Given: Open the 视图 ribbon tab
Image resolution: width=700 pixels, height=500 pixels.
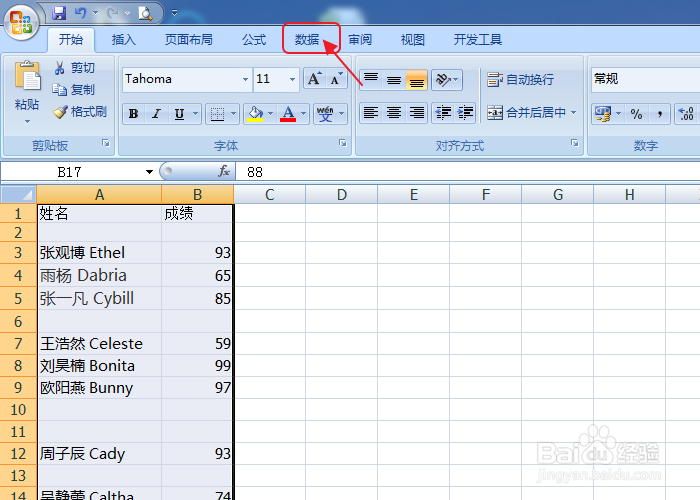Looking at the screenshot, I should 412,40.
